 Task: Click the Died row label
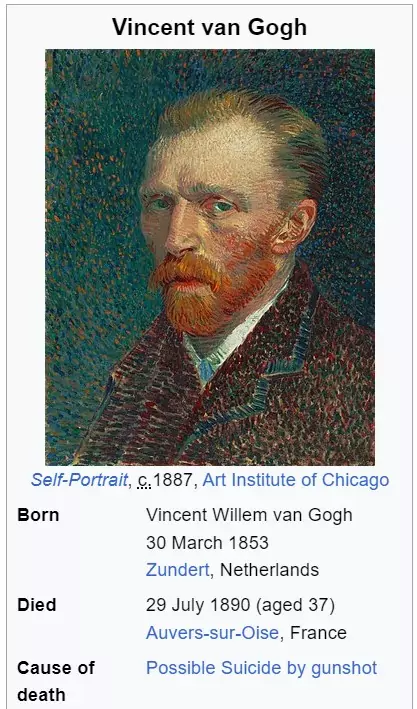(x=37, y=605)
